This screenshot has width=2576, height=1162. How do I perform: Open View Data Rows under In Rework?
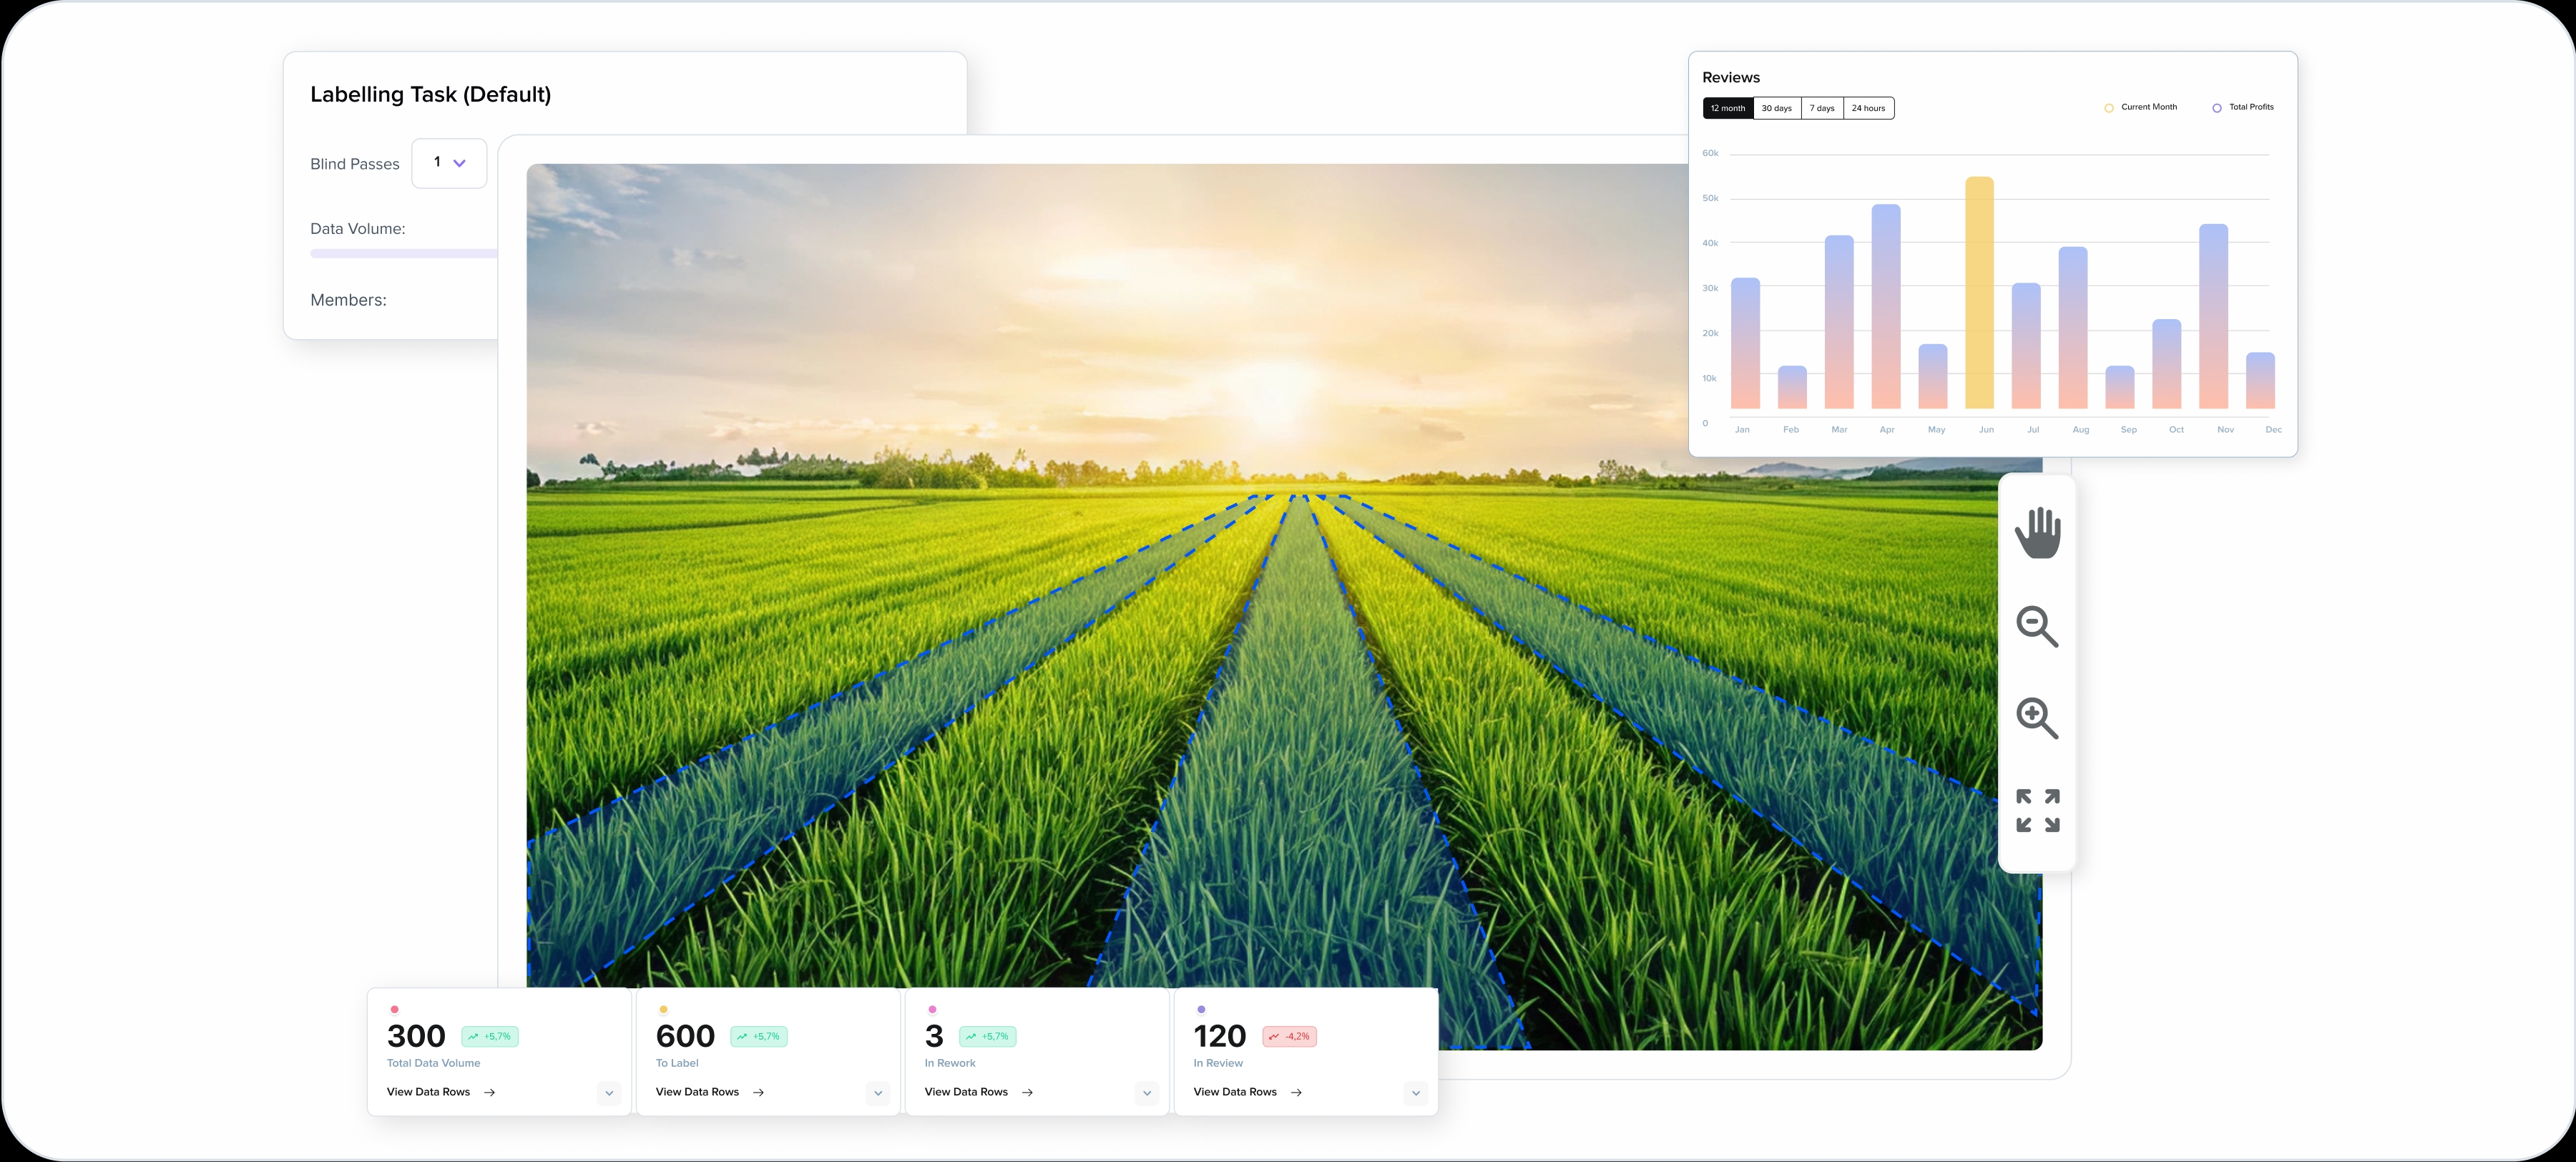click(966, 1092)
